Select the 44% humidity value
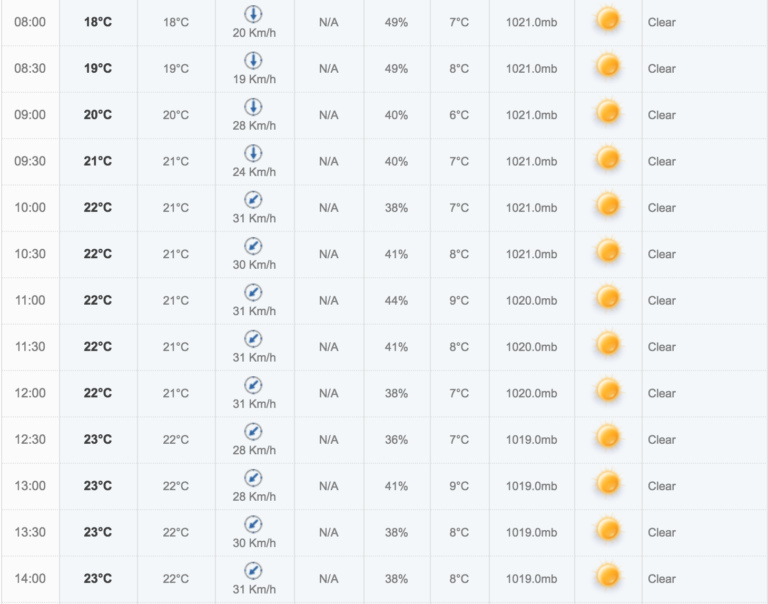The image size is (768, 604). click(396, 300)
